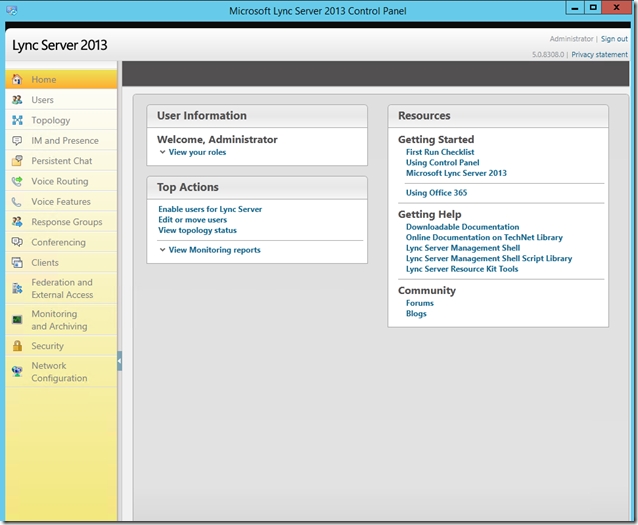The width and height of the screenshot is (638, 525).
Task: Collapse the navigation pane splitter arrow
Action: point(120,361)
